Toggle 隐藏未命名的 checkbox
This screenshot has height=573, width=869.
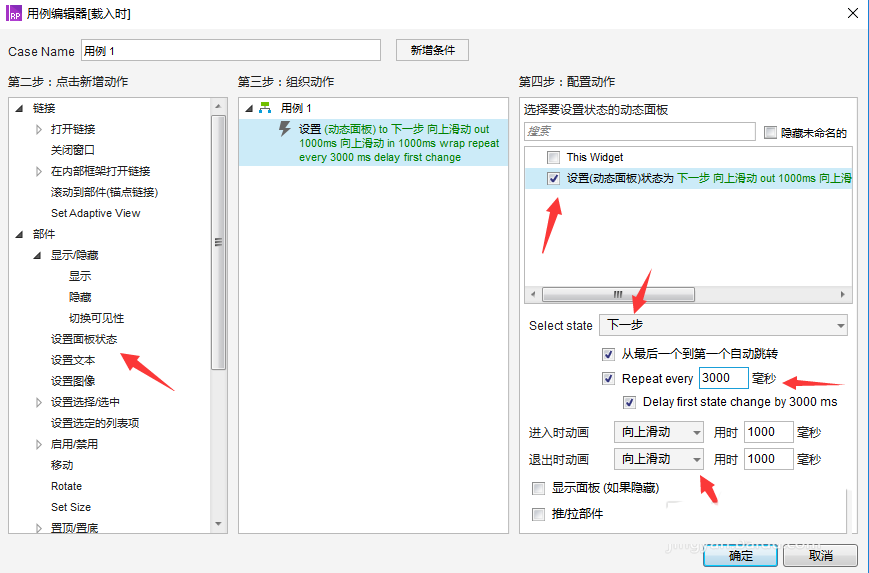click(x=770, y=132)
